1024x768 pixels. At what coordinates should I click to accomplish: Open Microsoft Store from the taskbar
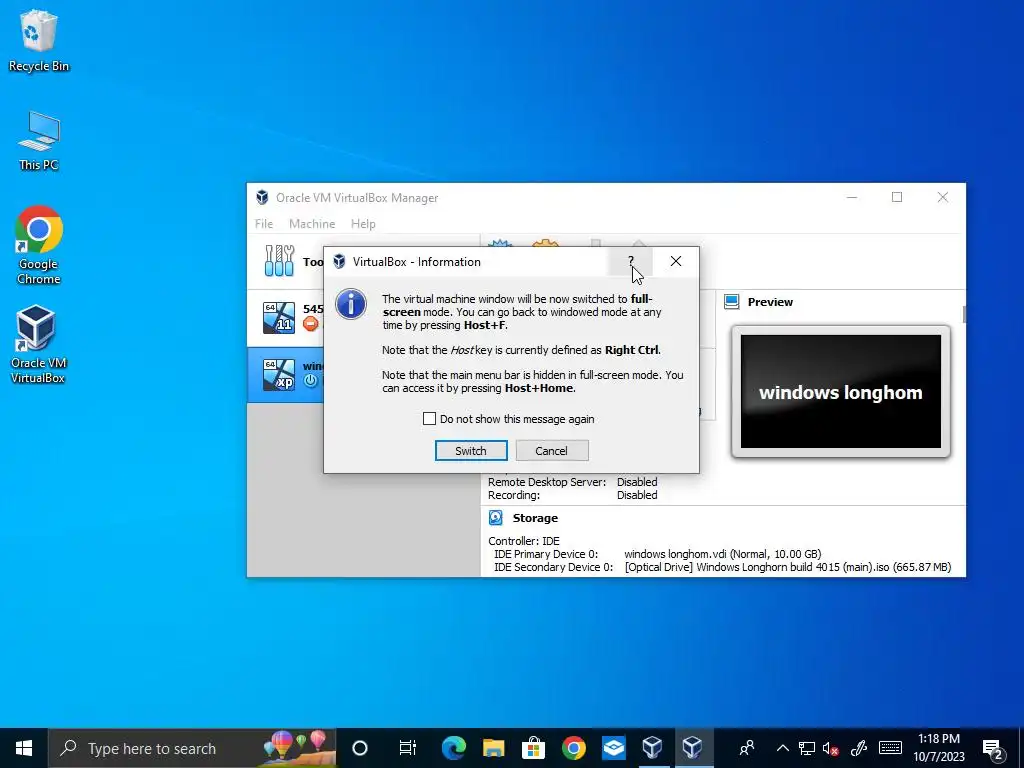click(x=534, y=748)
